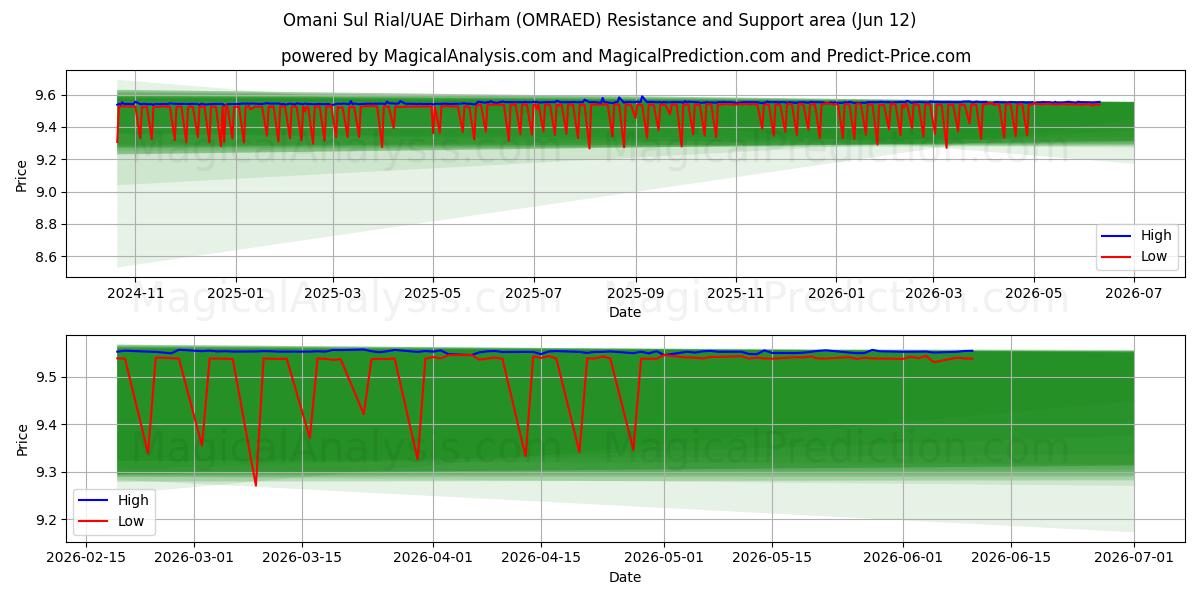Click the bottom chart's '2026-04-15' tick label
The width and height of the screenshot is (1200, 600).
[541, 558]
